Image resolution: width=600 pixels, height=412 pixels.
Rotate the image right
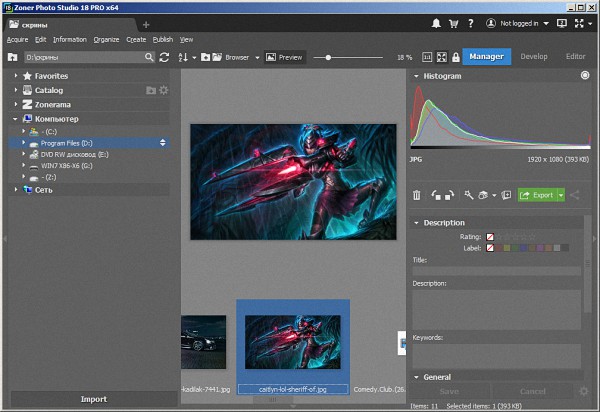click(x=449, y=195)
